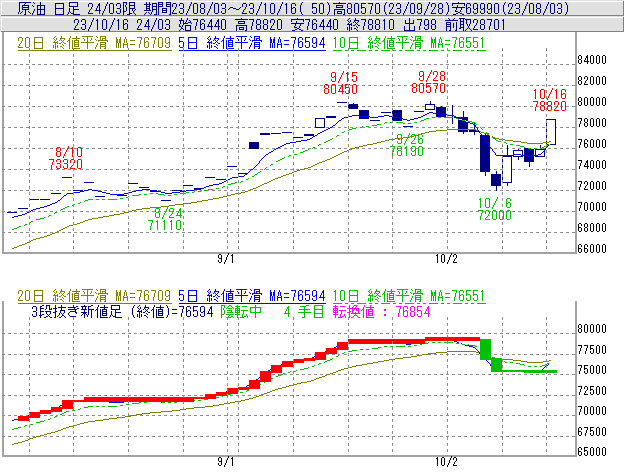This screenshot has width=624, height=475.
Task: Click the 陰転中 status text
Action: click(241, 311)
